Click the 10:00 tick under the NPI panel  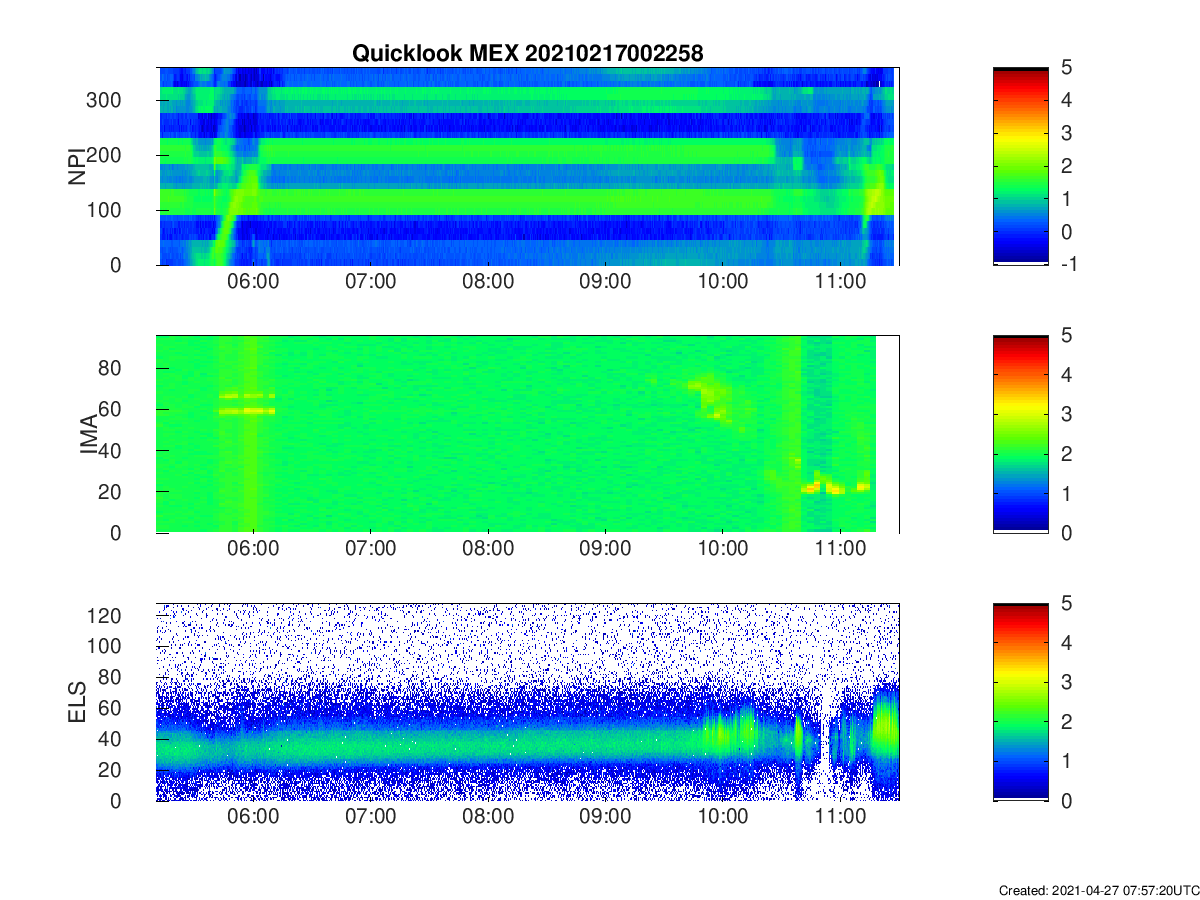(x=723, y=282)
